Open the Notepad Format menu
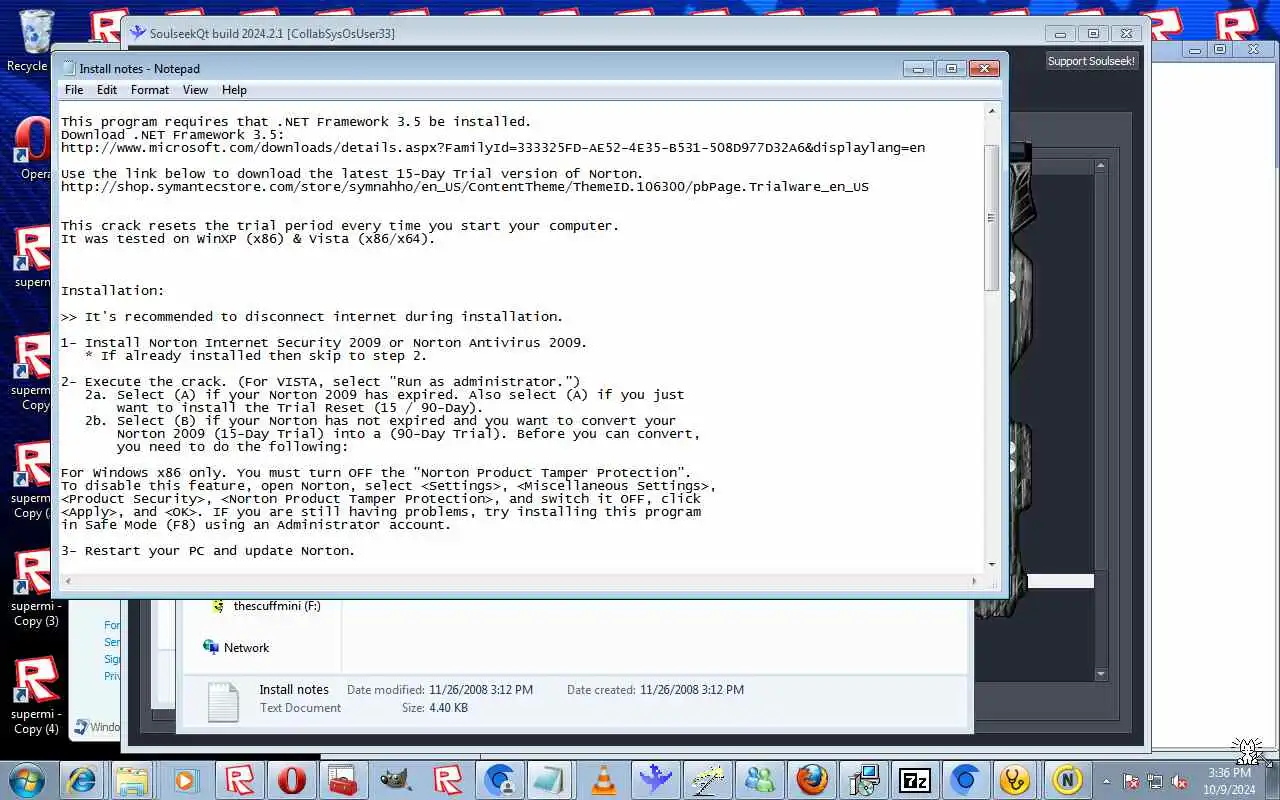The image size is (1280, 800). point(150,90)
